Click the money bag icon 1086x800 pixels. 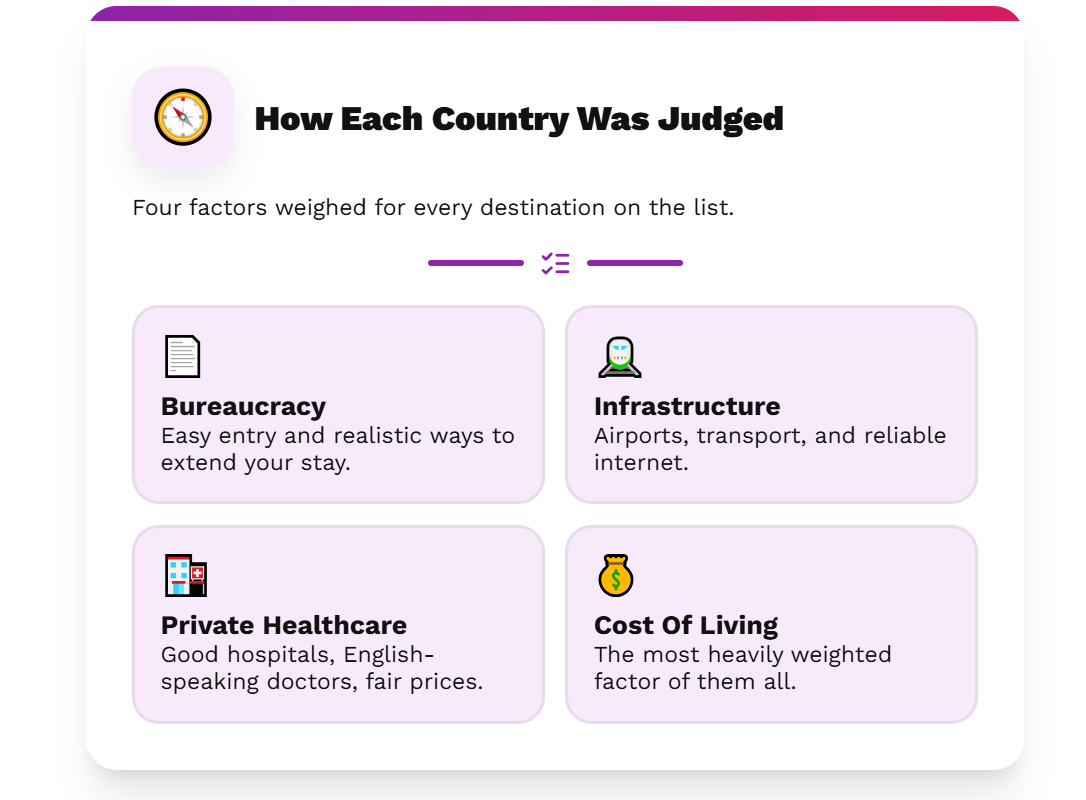pyautogui.click(x=616, y=575)
